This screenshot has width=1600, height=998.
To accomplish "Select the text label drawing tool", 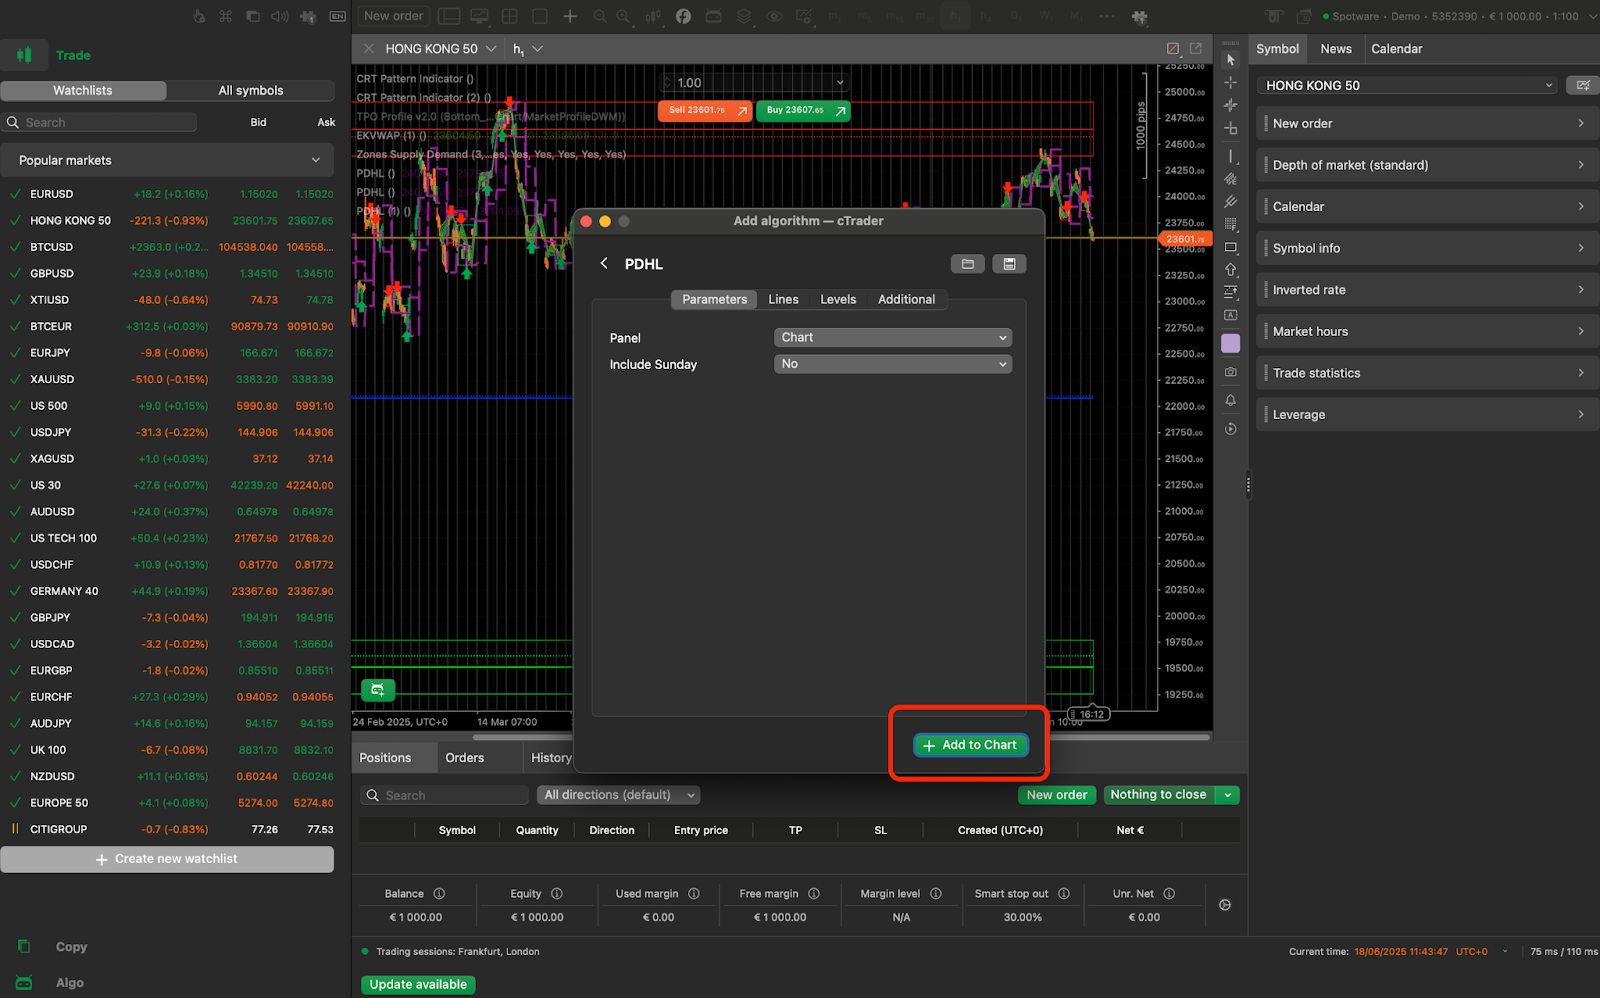I will pos(1231,315).
